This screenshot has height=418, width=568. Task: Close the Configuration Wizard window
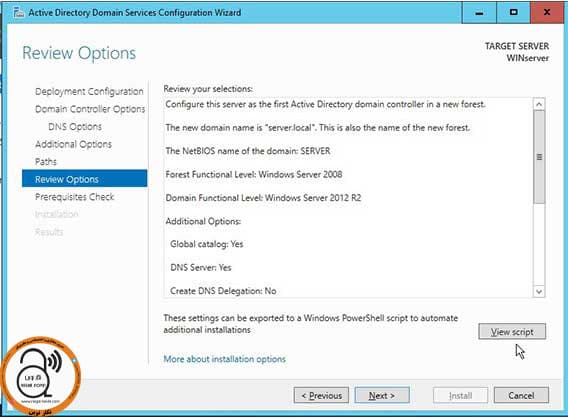[x=547, y=12]
